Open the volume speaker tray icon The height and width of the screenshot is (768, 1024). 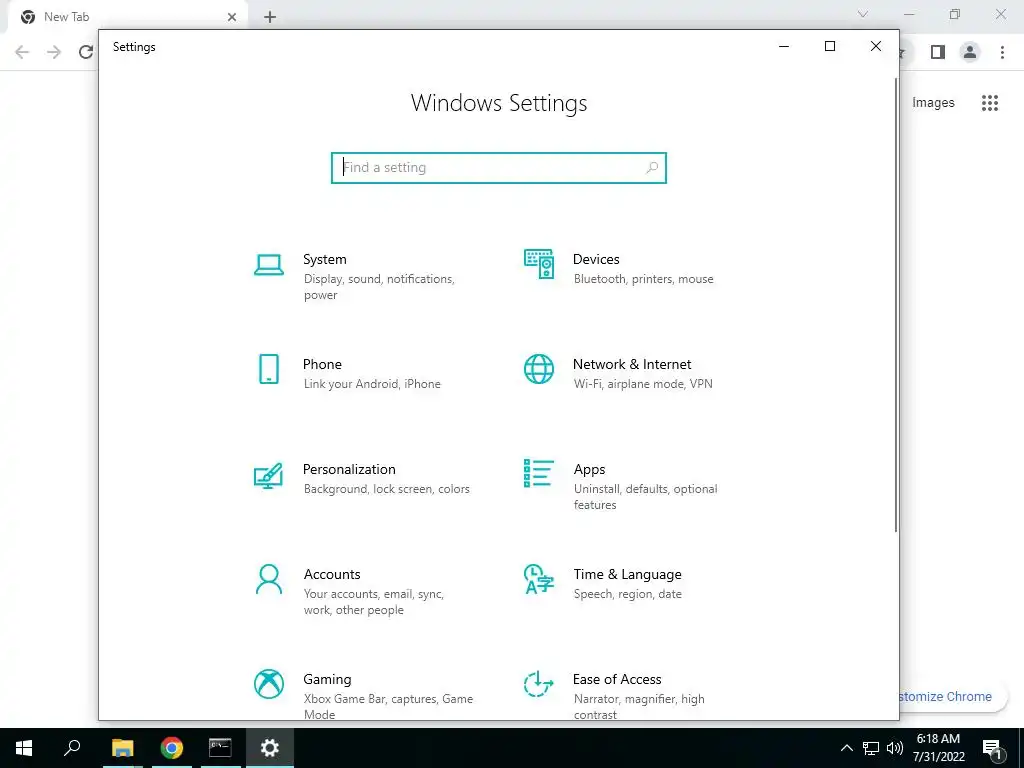[x=895, y=748]
